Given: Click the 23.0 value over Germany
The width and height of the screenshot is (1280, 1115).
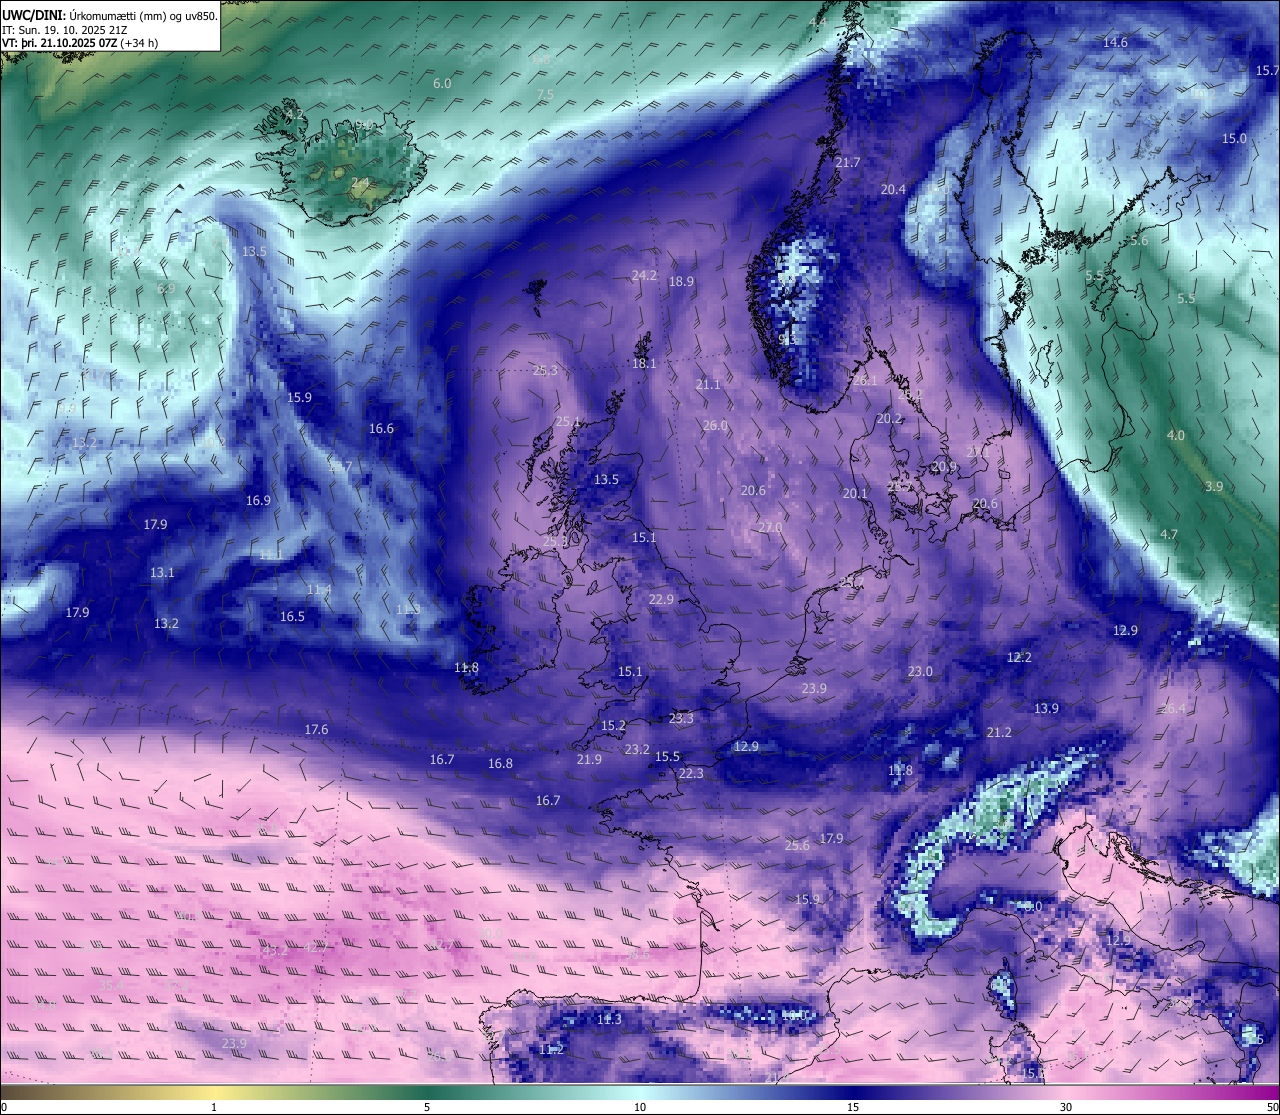Looking at the screenshot, I should point(920,671).
